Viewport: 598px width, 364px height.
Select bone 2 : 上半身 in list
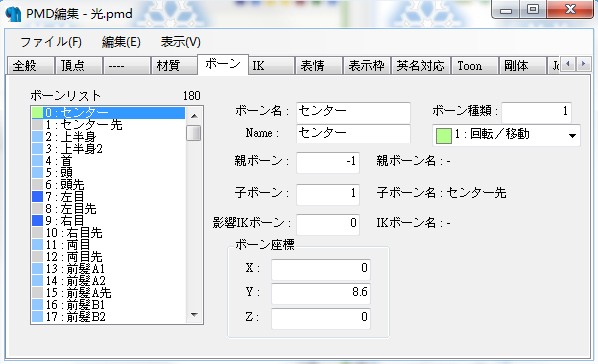[108, 137]
